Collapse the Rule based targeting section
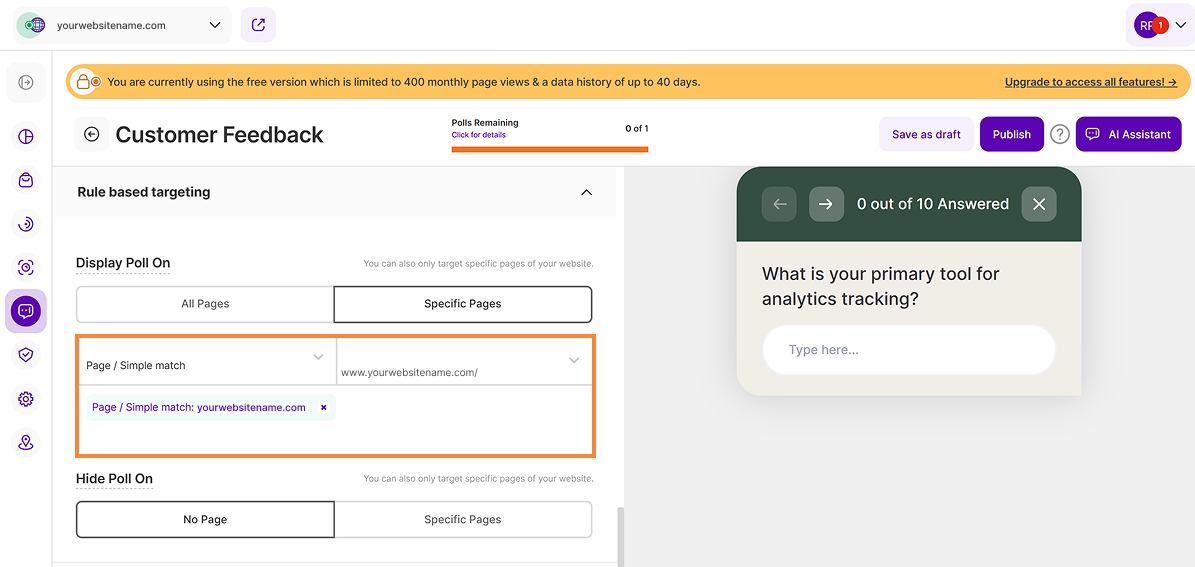 586,193
